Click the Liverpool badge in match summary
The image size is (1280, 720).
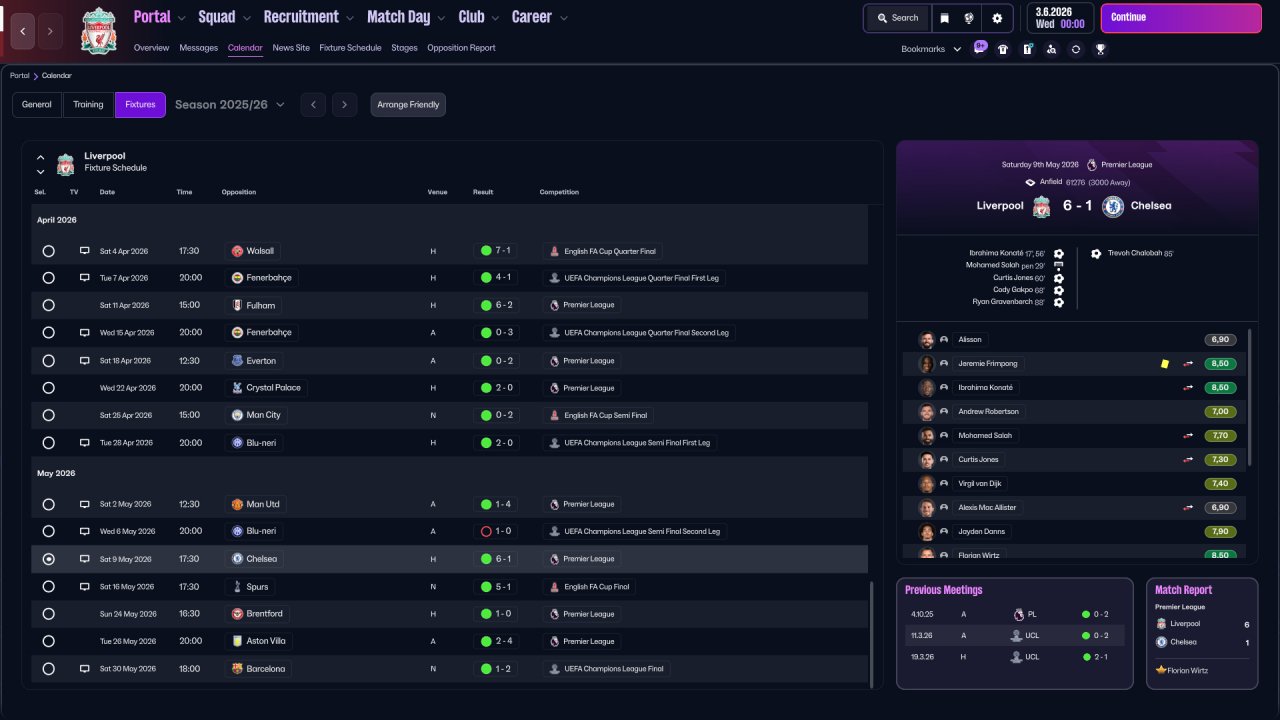pyautogui.click(x=1042, y=206)
